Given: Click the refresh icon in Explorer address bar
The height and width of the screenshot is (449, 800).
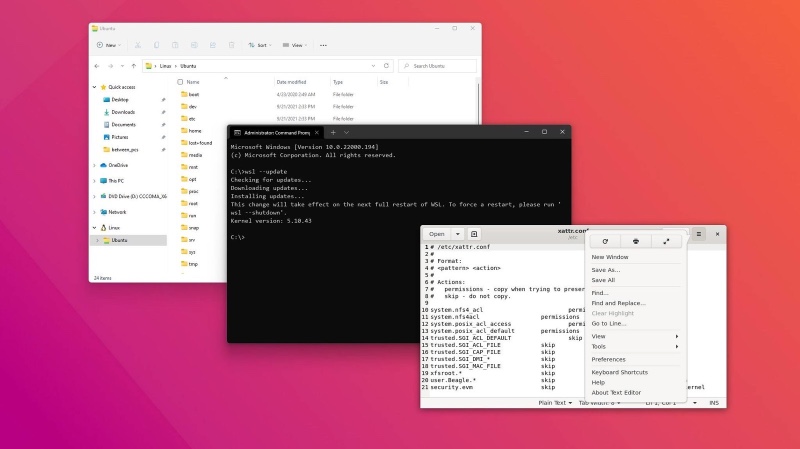Looking at the screenshot, I should click(386, 66).
